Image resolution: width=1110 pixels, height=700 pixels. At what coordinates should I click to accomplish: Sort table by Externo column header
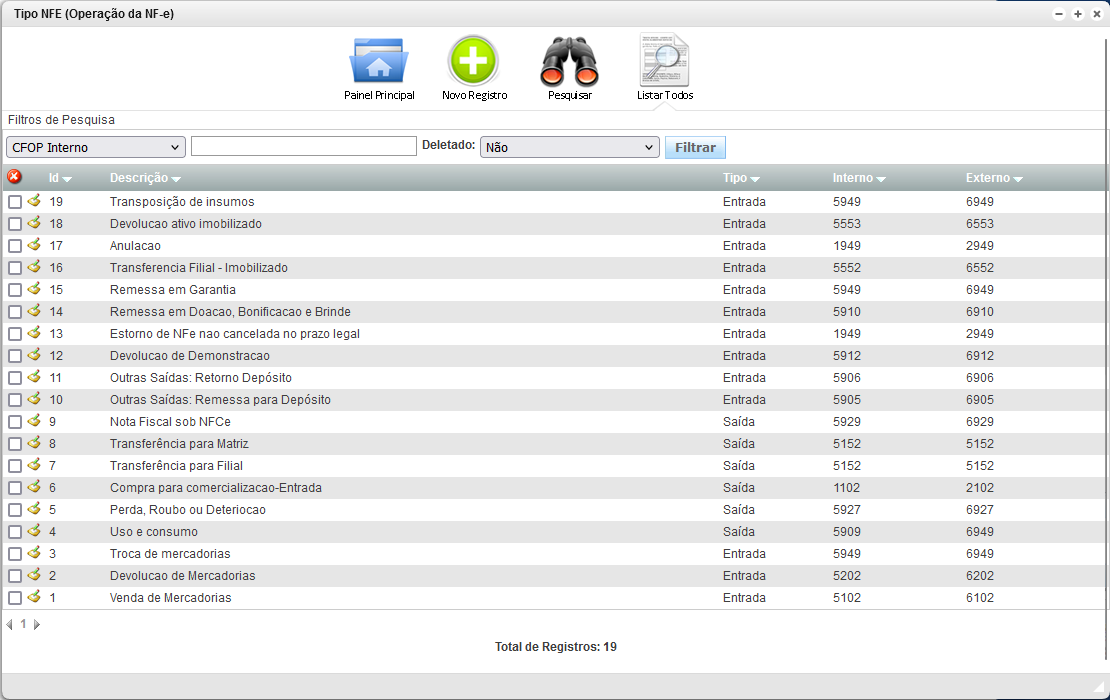pyautogui.click(x=994, y=178)
